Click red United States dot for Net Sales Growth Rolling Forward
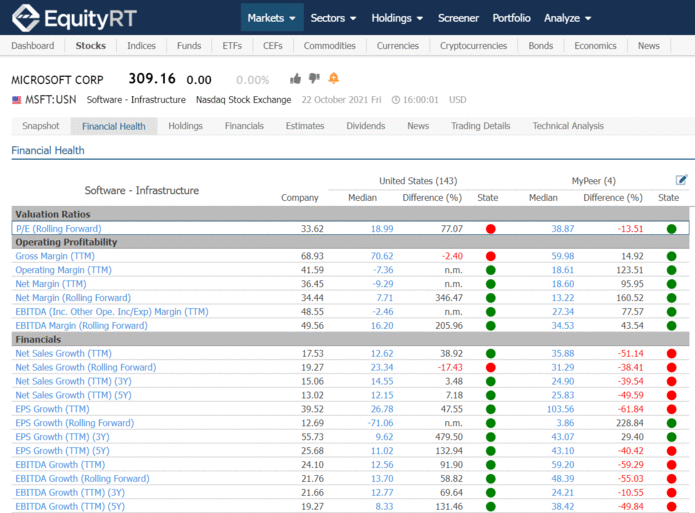 (490, 368)
